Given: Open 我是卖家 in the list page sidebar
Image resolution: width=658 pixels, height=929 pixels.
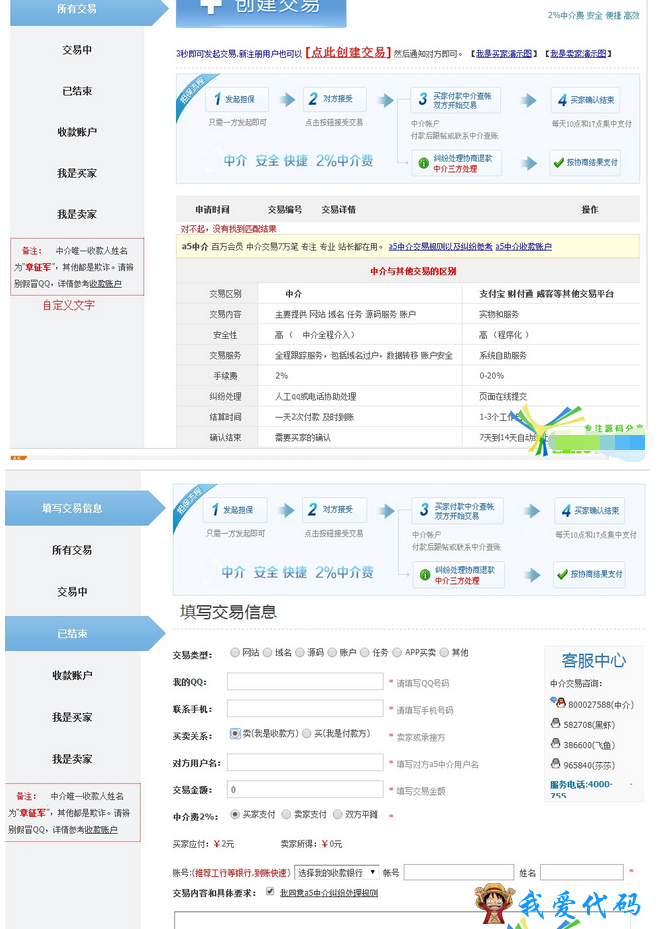Looking at the screenshot, I should click(x=77, y=214).
